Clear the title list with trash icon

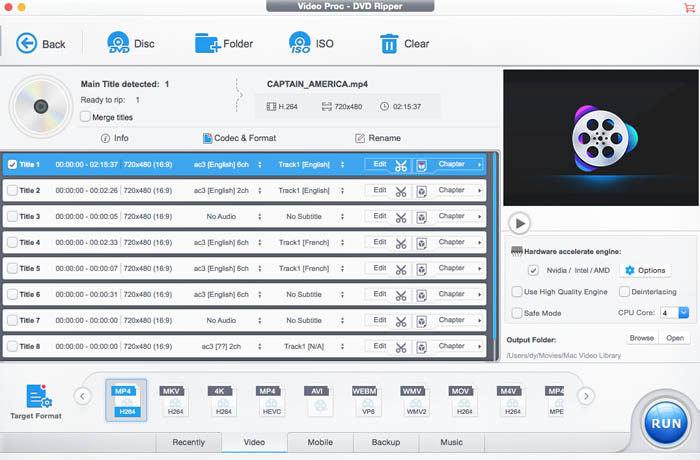coord(389,43)
